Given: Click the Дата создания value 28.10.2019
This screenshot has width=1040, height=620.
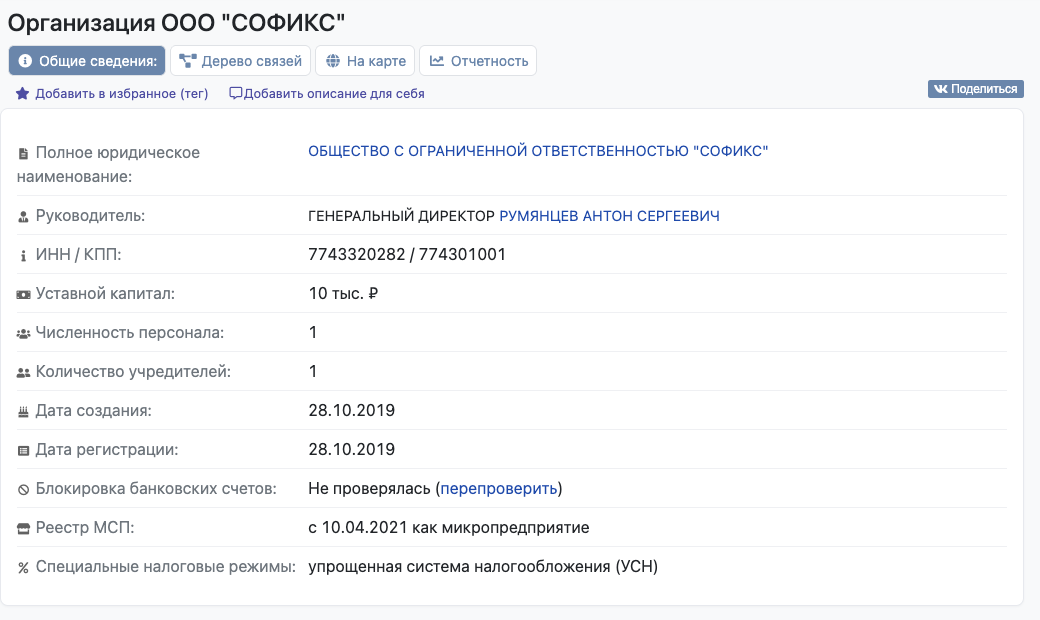Looking at the screenshot, I should 352,410.
